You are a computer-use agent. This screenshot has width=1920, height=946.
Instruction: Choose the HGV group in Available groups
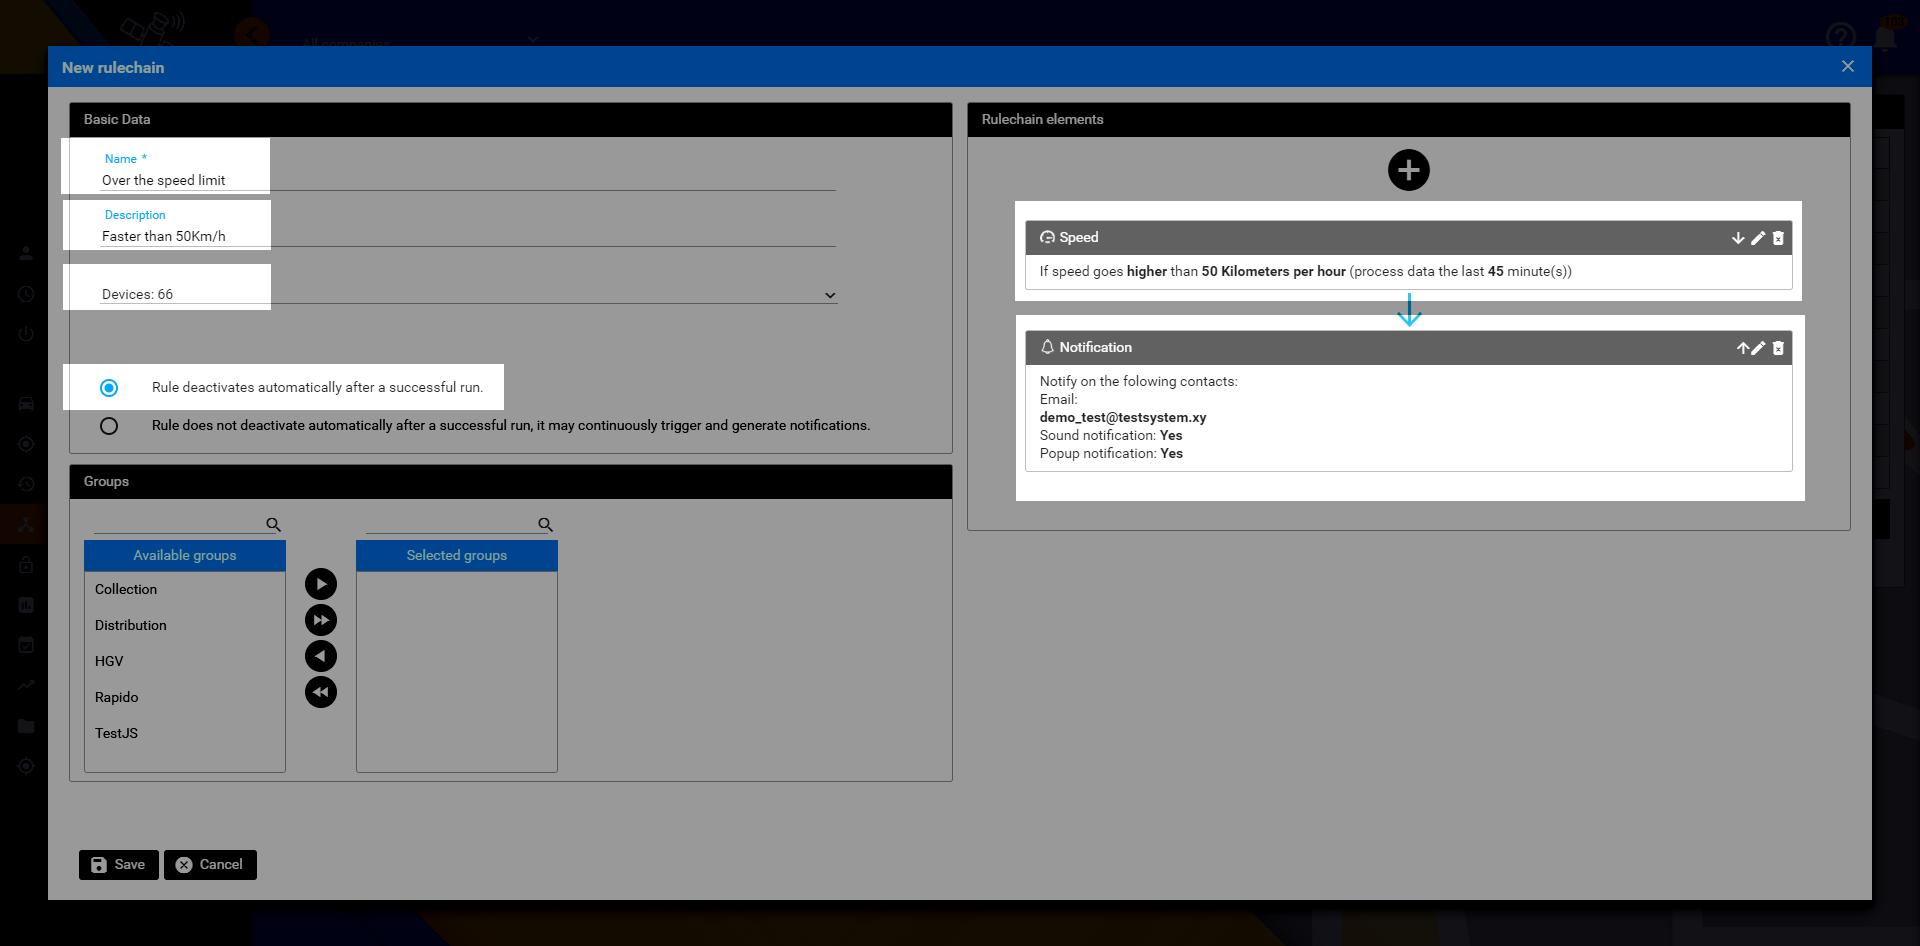click(109, 661)
